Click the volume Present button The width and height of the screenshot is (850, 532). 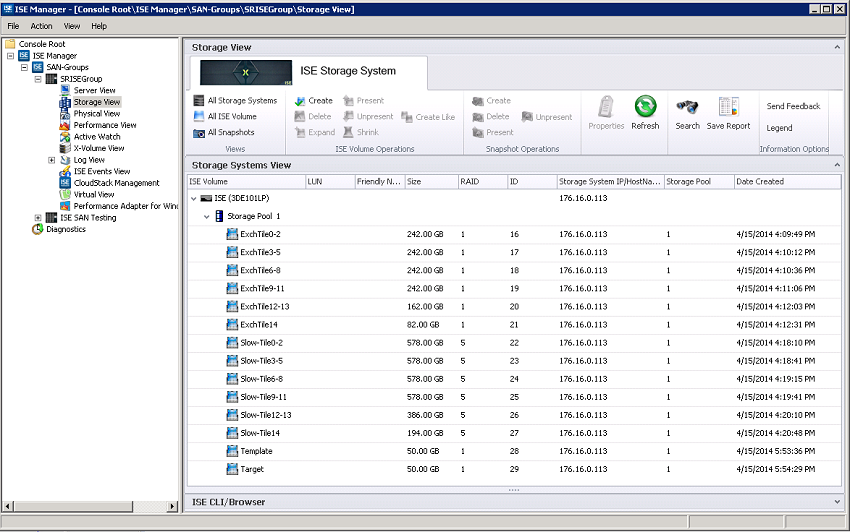click(363, 101)
